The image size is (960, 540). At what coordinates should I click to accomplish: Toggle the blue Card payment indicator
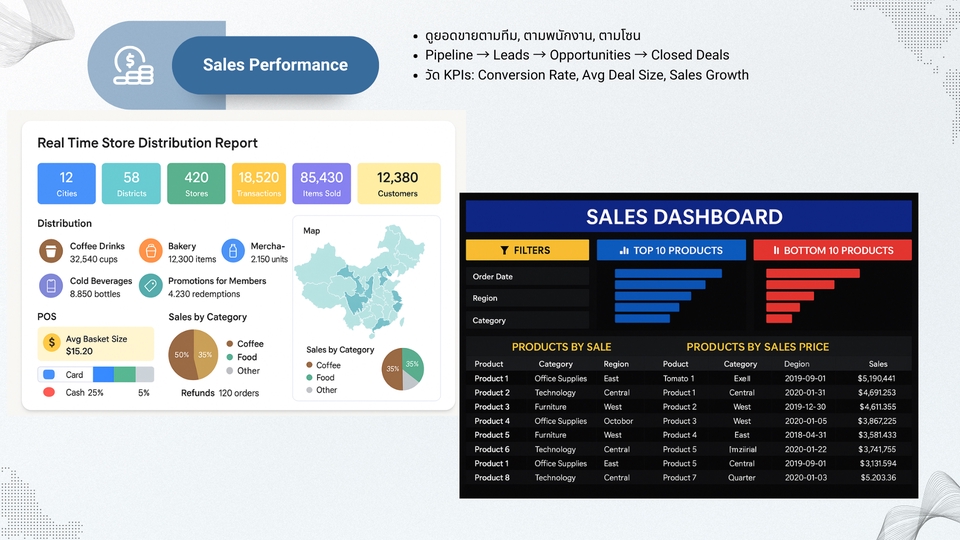[x=47, y=375]
